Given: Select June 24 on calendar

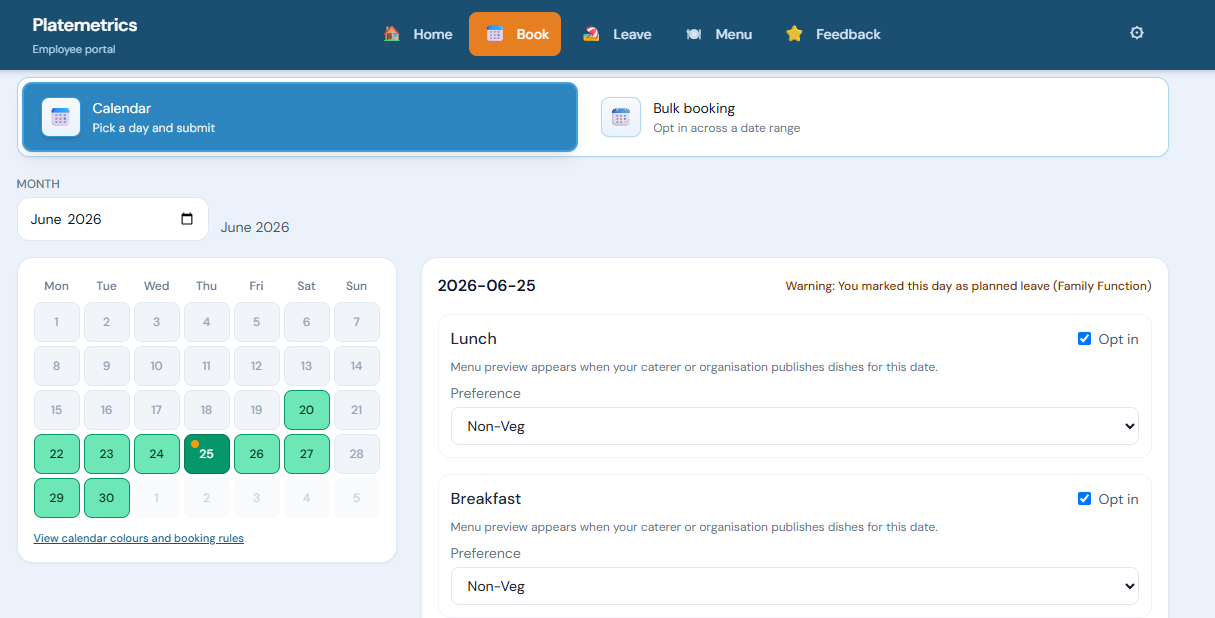Looking at the screenshot, I should pos(157,454).
